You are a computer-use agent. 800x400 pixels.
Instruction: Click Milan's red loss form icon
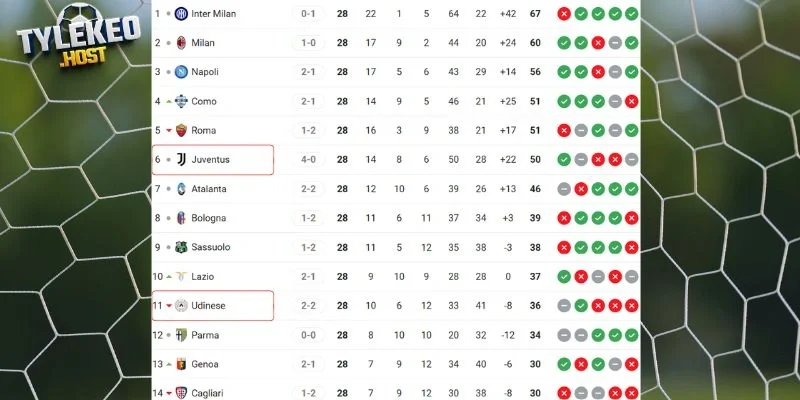pos(598,43)
